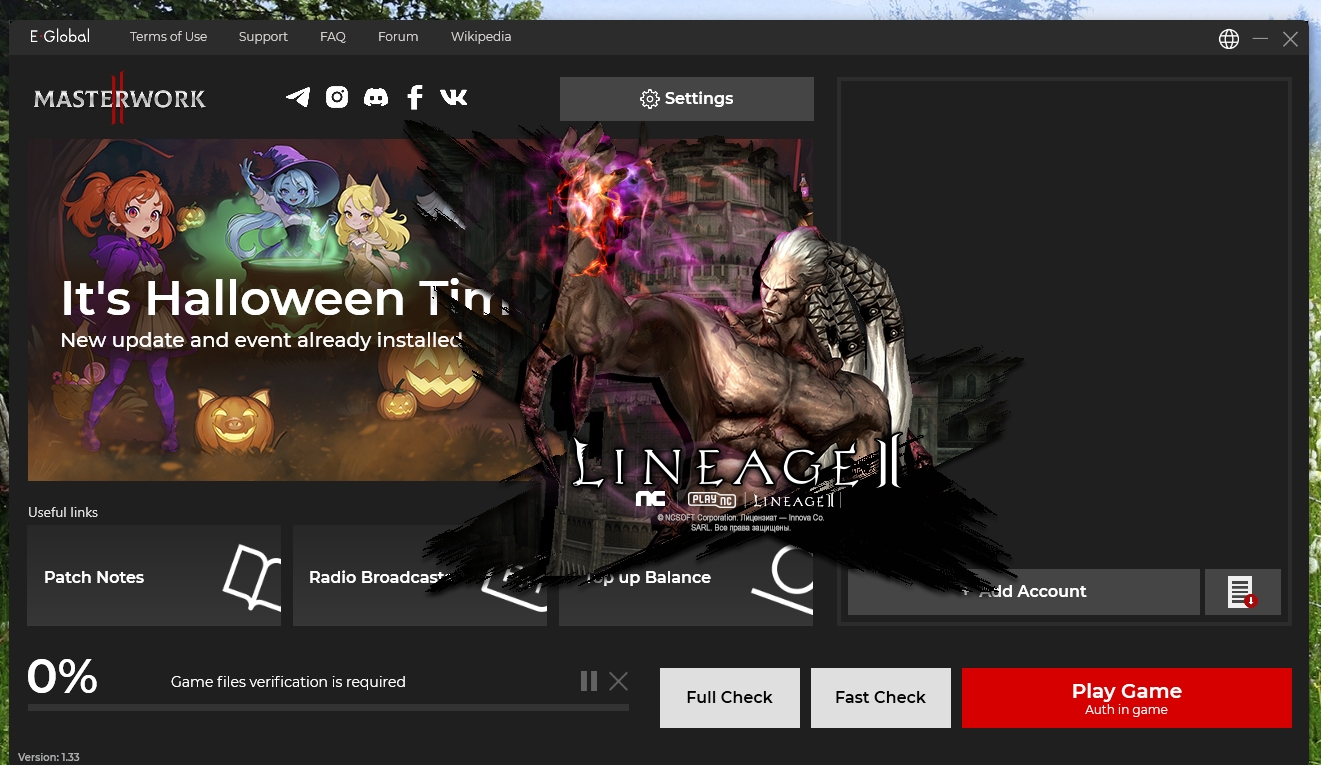Viewport: 1321px width, 765px height.
Task: Open the Discord icon link
Action: pyautogui.click(x=376, y=97)
